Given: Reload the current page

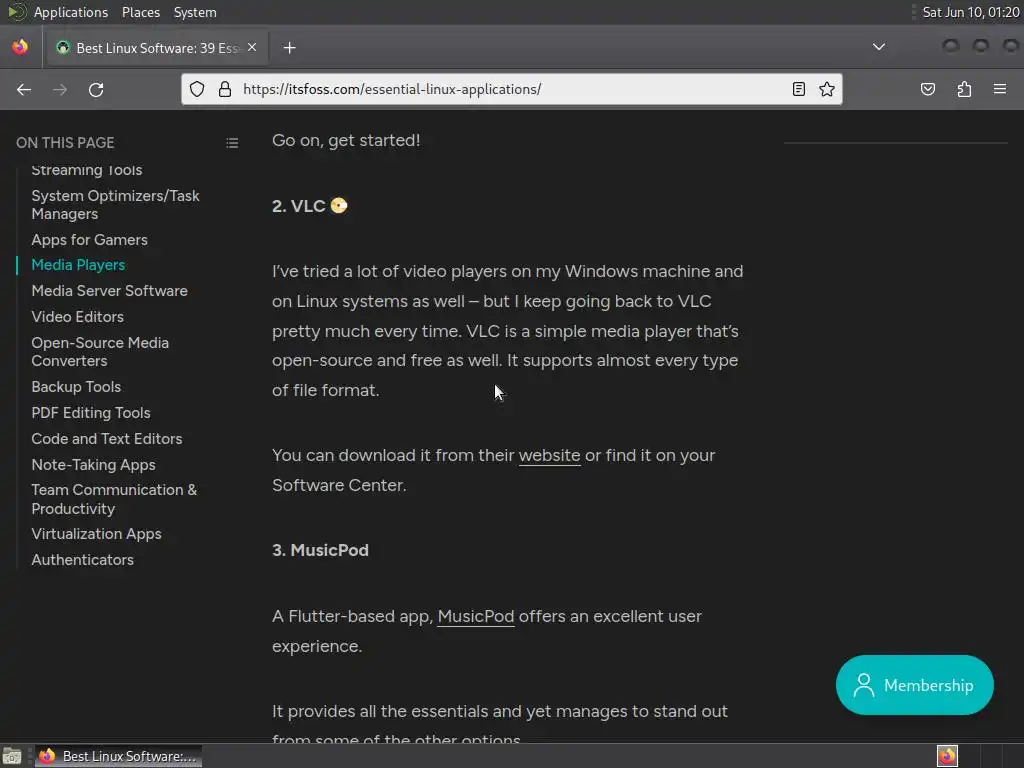Looking at the screenshot, I should point(96,89).
